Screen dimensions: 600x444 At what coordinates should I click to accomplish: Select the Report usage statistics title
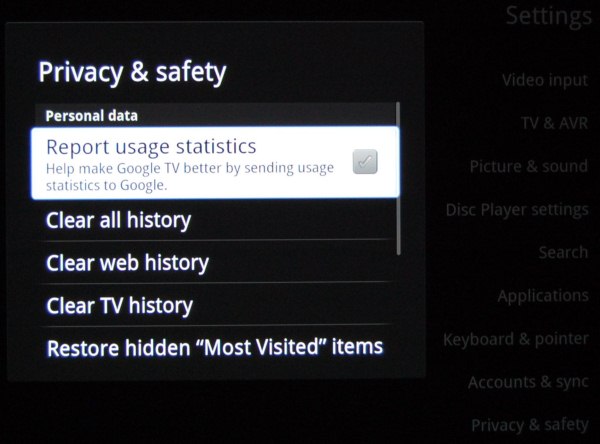point(151,147)
